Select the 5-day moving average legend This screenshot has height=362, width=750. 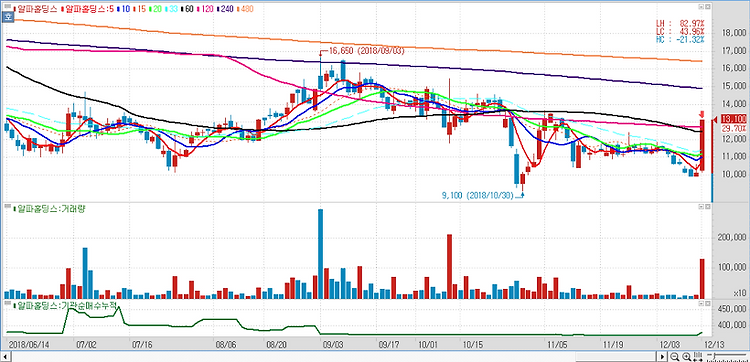coord(88,9)
